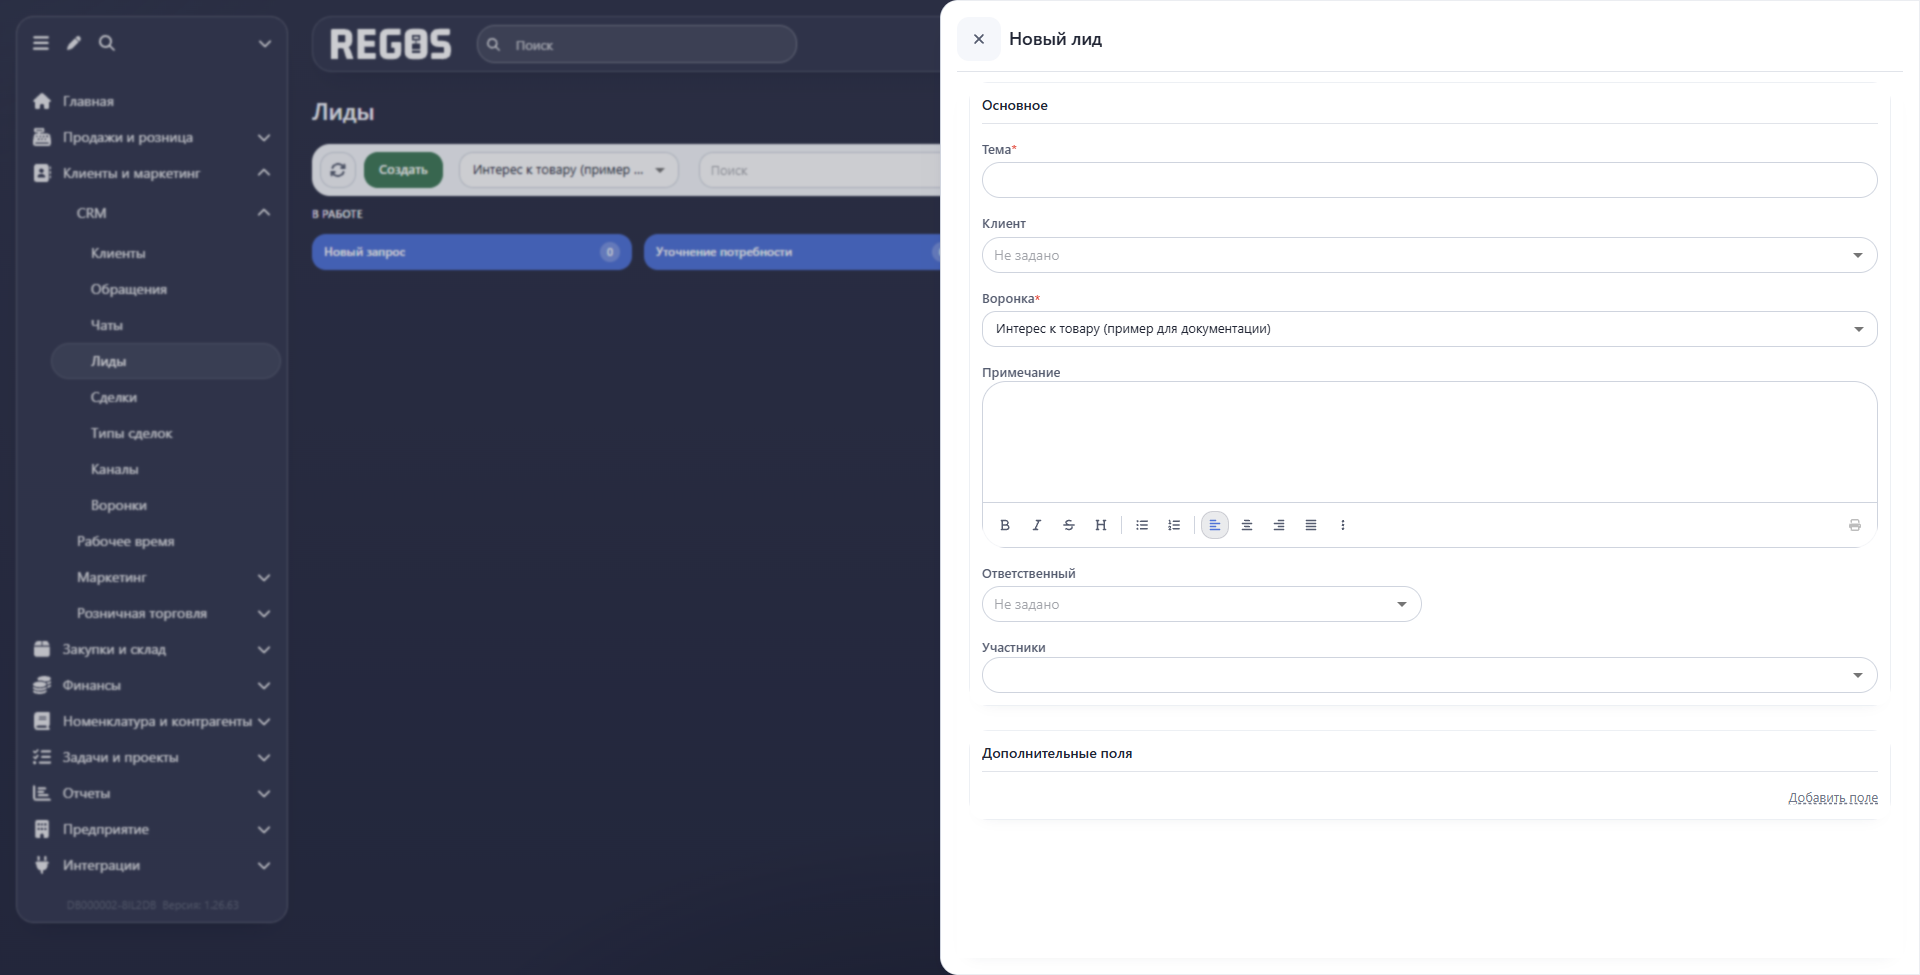Toggle strikethrough text formatting
Viewport: 1920px width, 975px height.
(1069, 525)
